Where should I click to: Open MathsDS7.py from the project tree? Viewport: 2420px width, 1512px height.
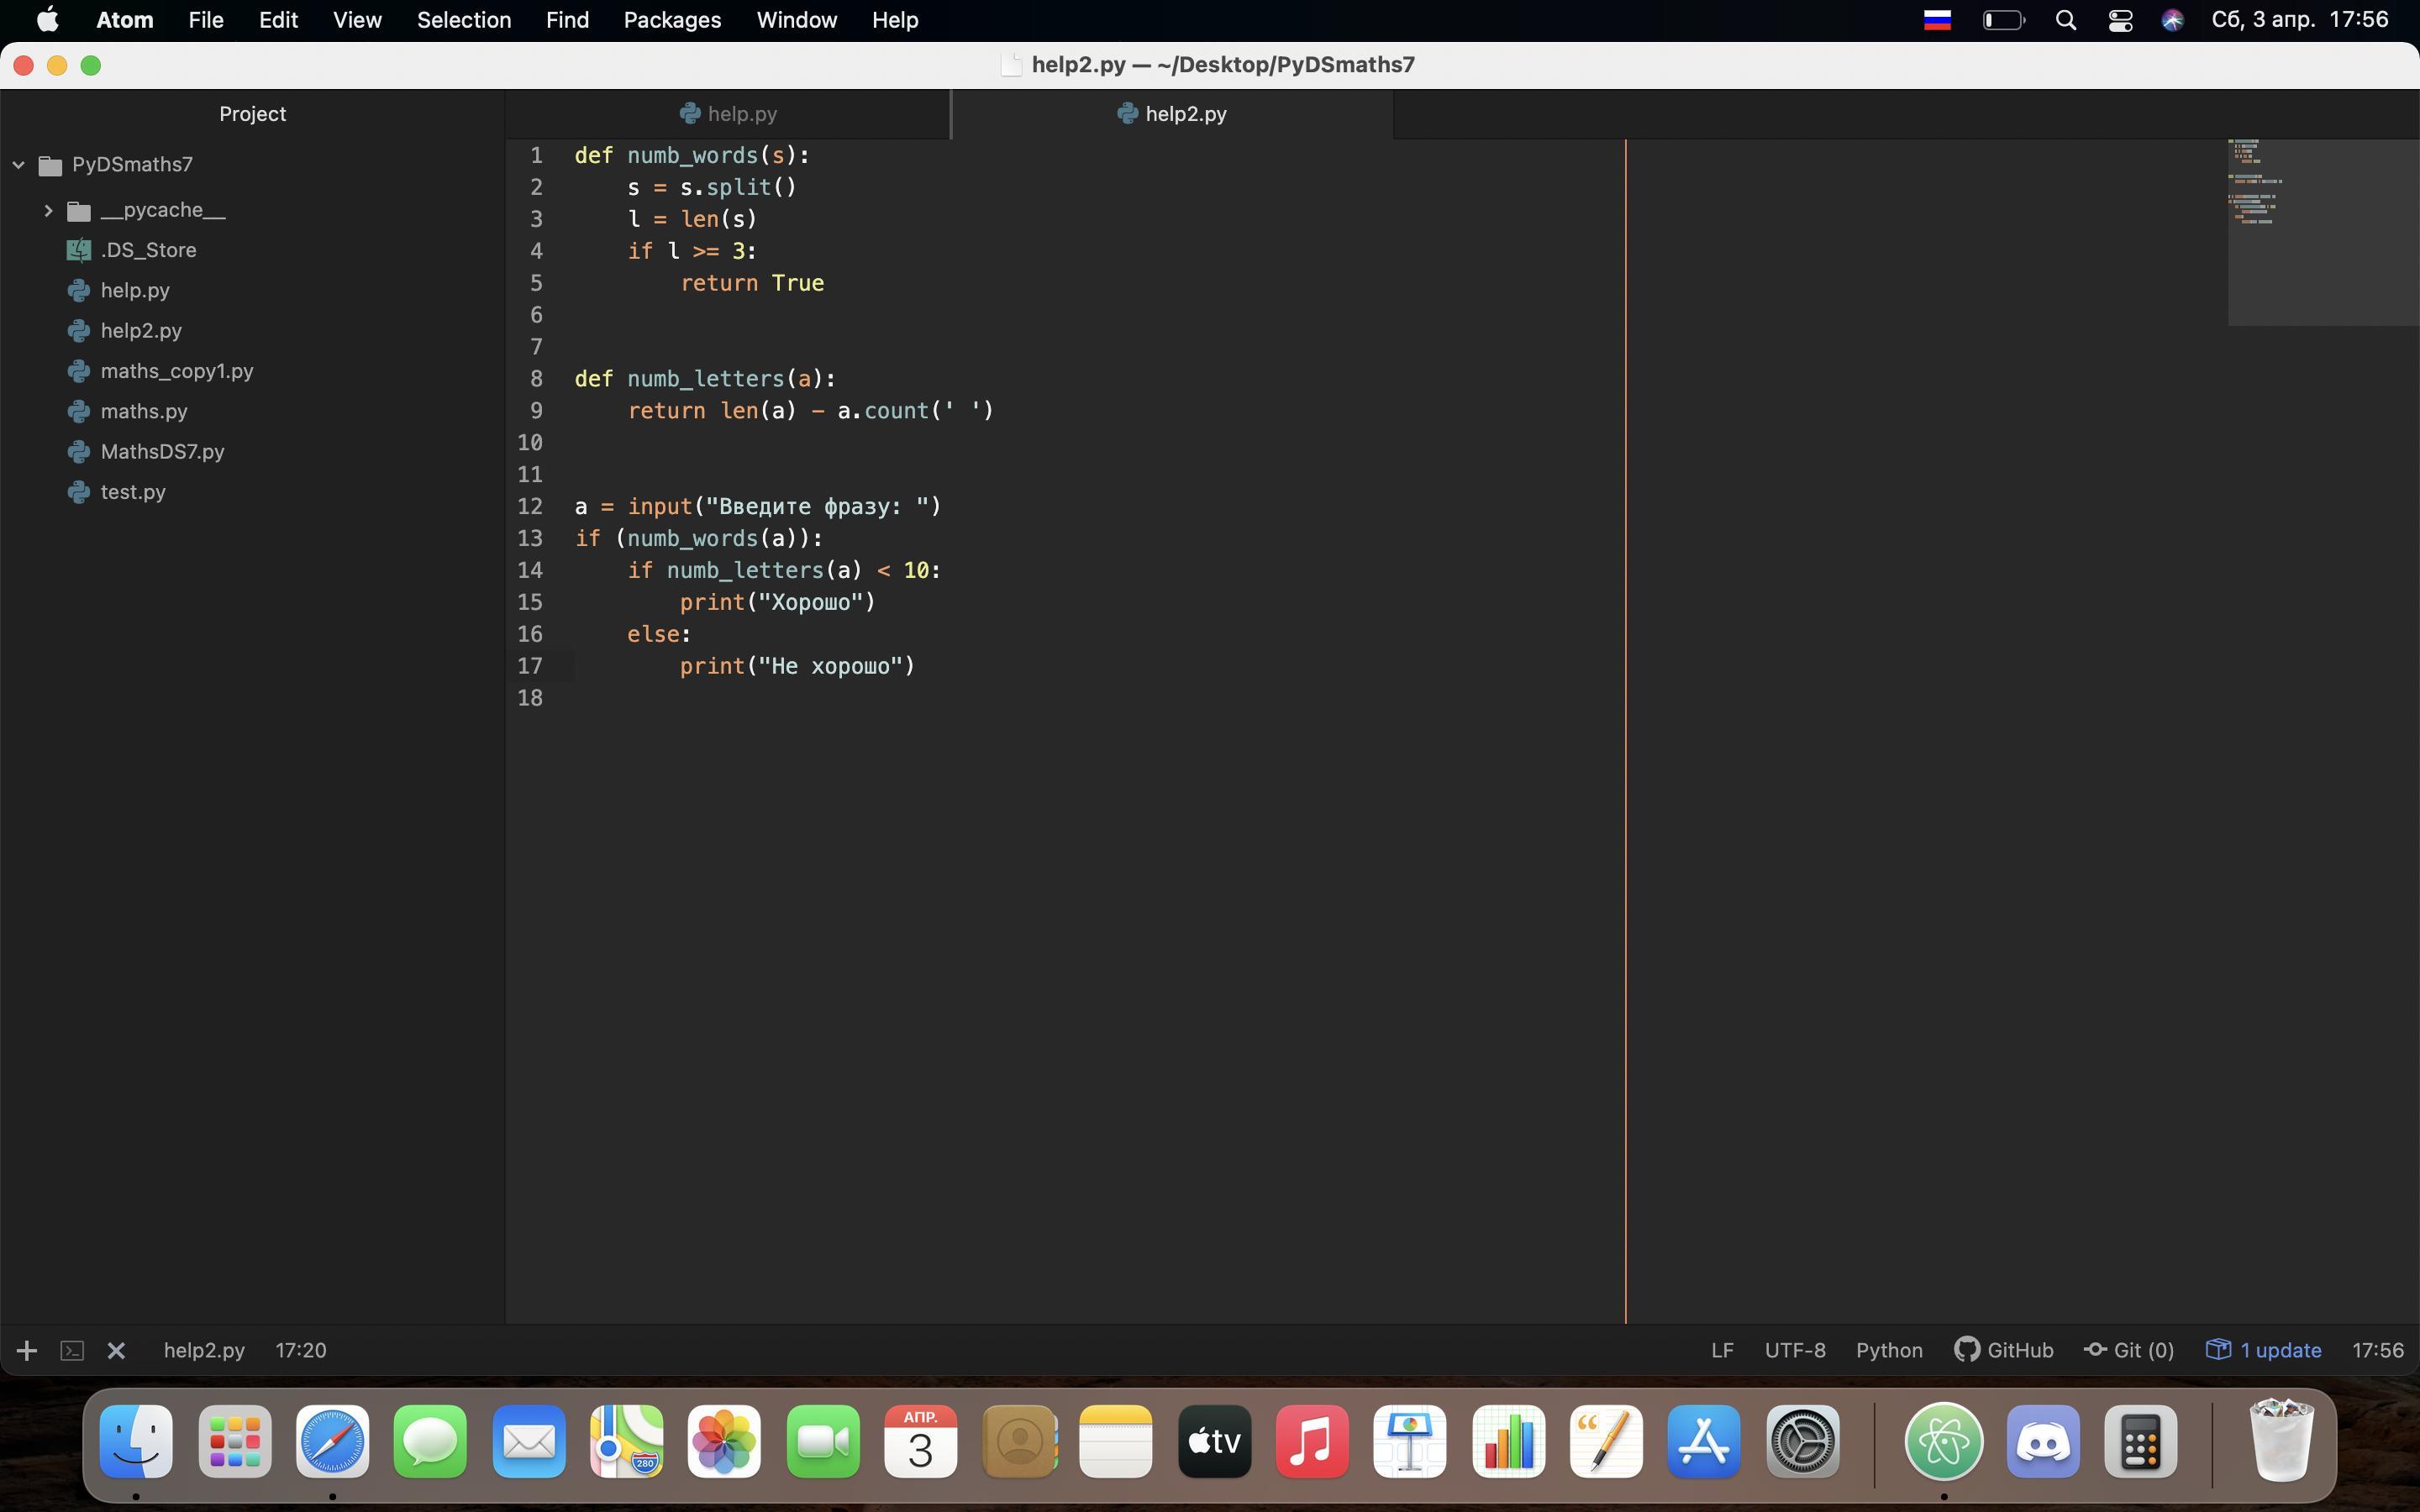(x=162, y=452)
